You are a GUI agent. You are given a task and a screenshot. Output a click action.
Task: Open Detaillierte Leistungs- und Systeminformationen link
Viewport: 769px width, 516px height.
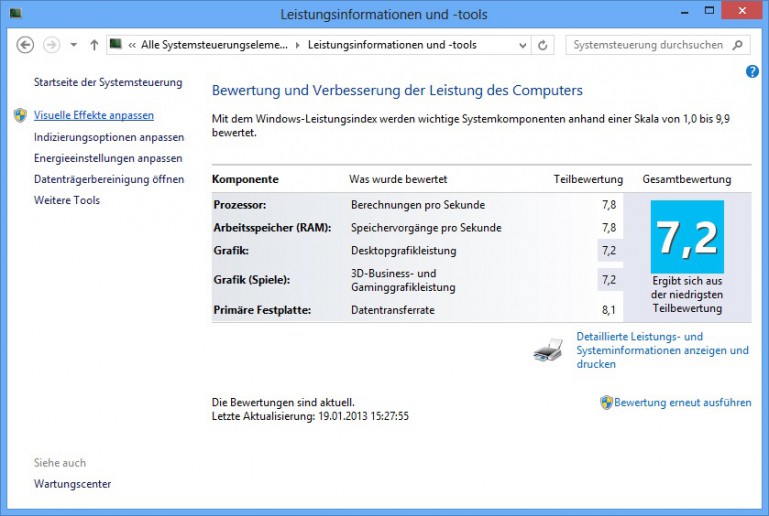click(x=662, y=350)
